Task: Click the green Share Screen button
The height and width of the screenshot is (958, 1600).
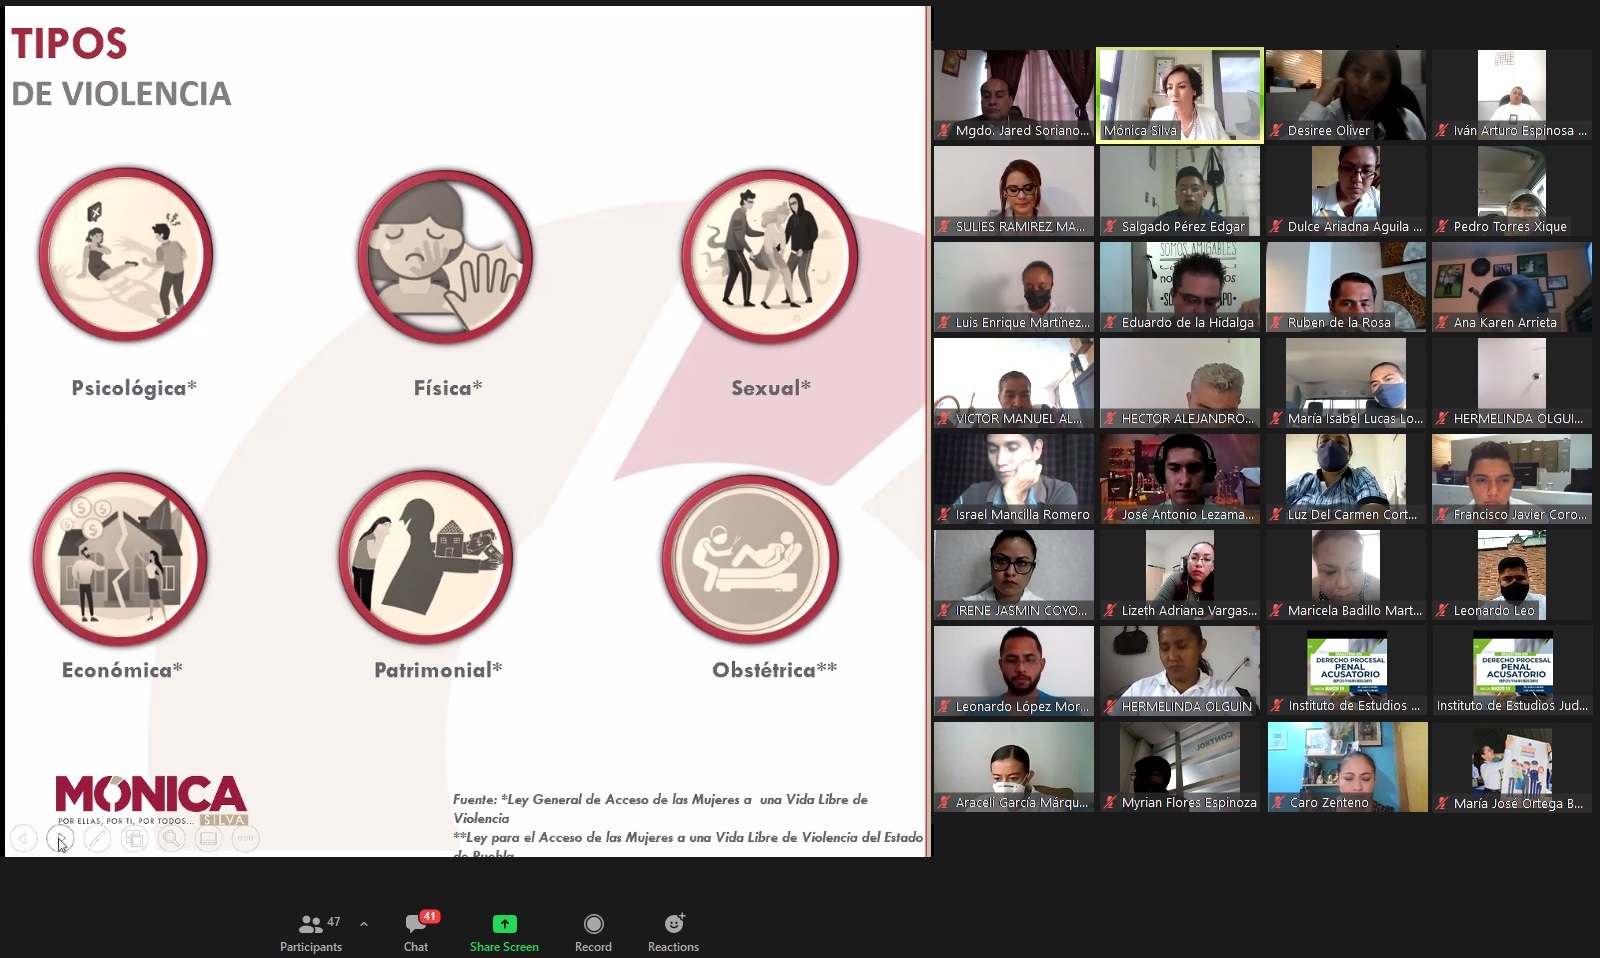Action: coord(504,932)
